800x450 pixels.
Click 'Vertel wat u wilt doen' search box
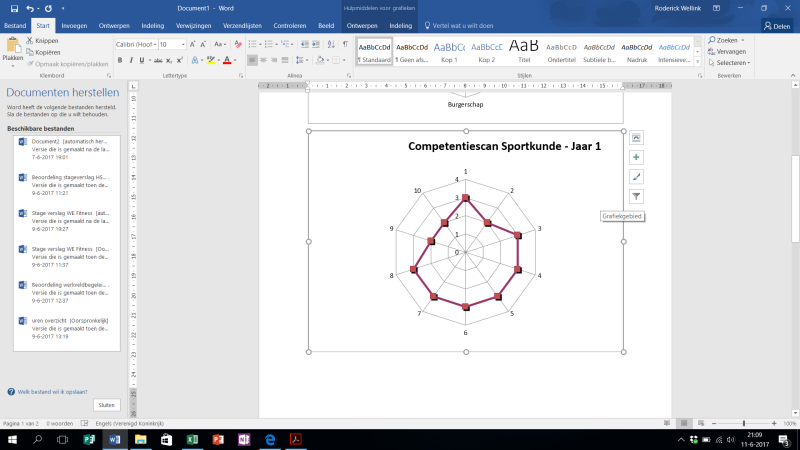(459, 26)
